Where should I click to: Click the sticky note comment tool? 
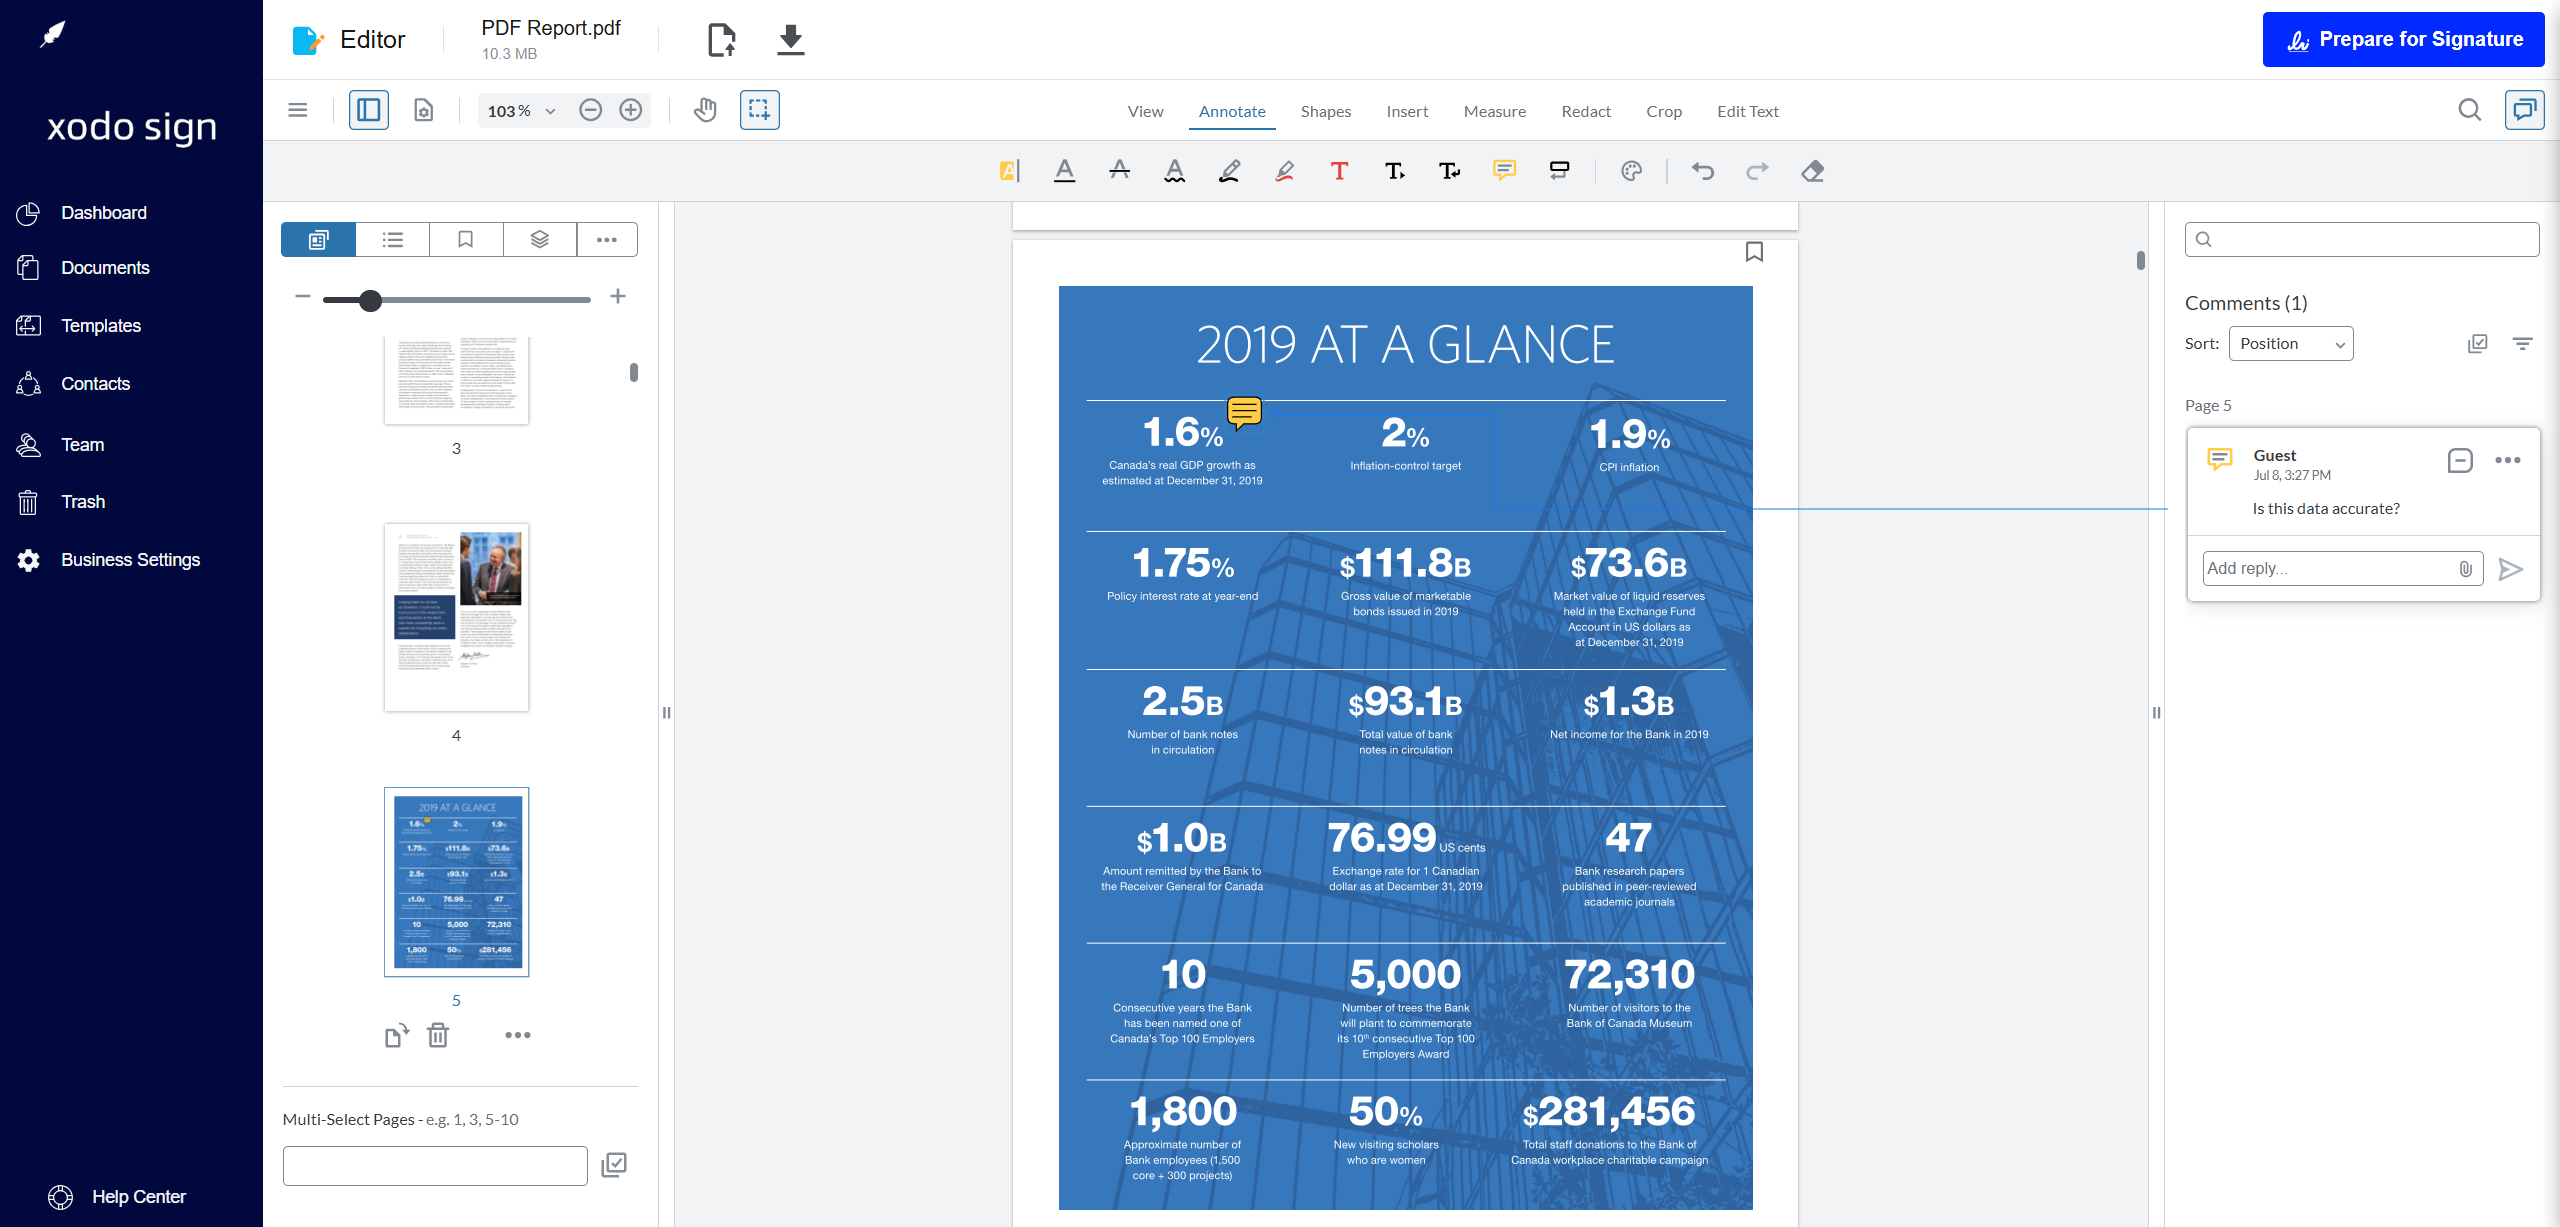click(1504, 171)
